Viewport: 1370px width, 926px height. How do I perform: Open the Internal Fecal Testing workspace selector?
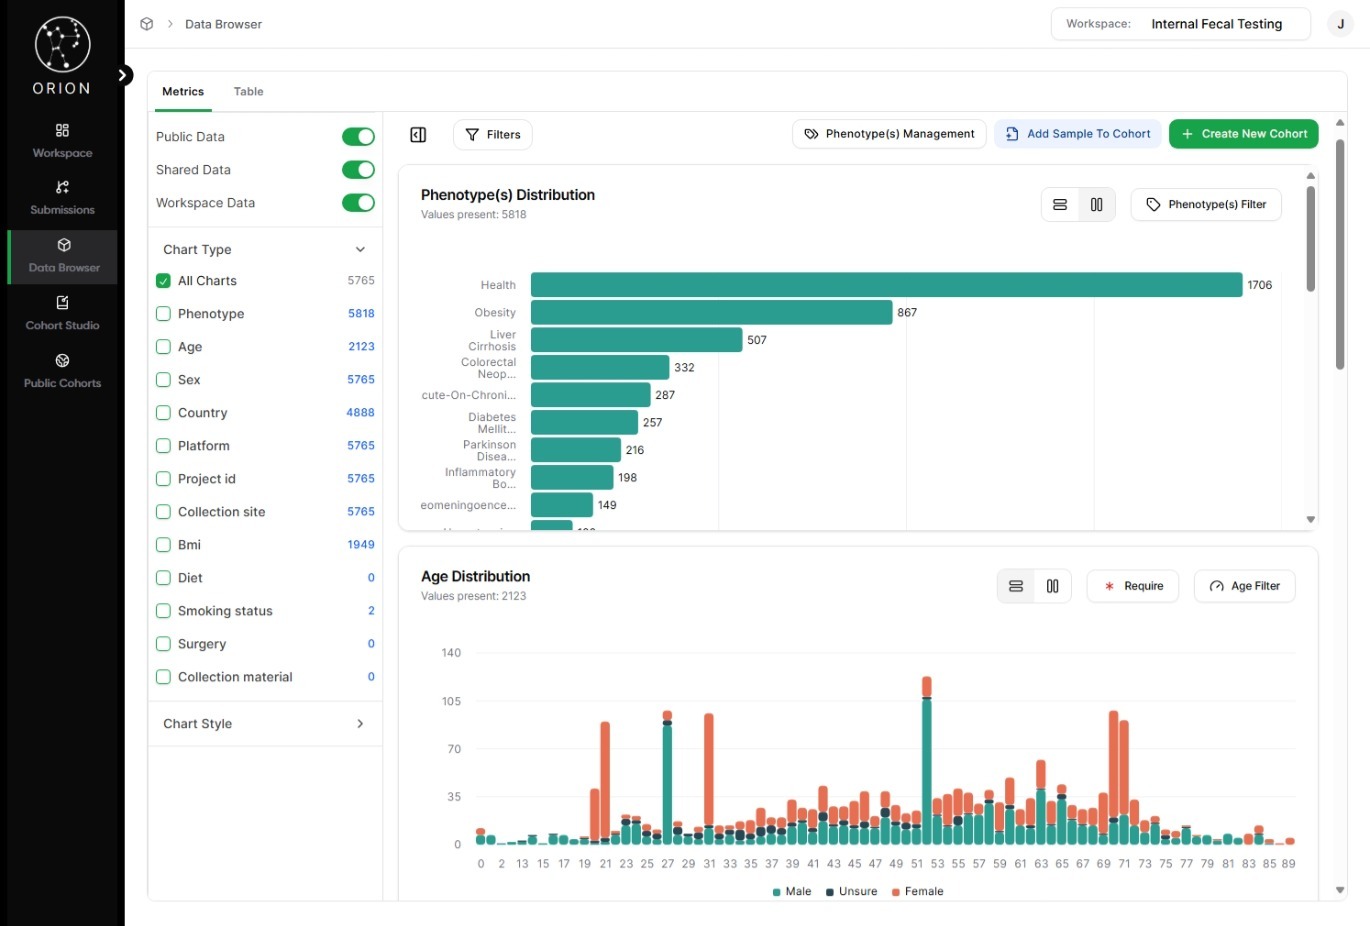(x=1180, y=24)
